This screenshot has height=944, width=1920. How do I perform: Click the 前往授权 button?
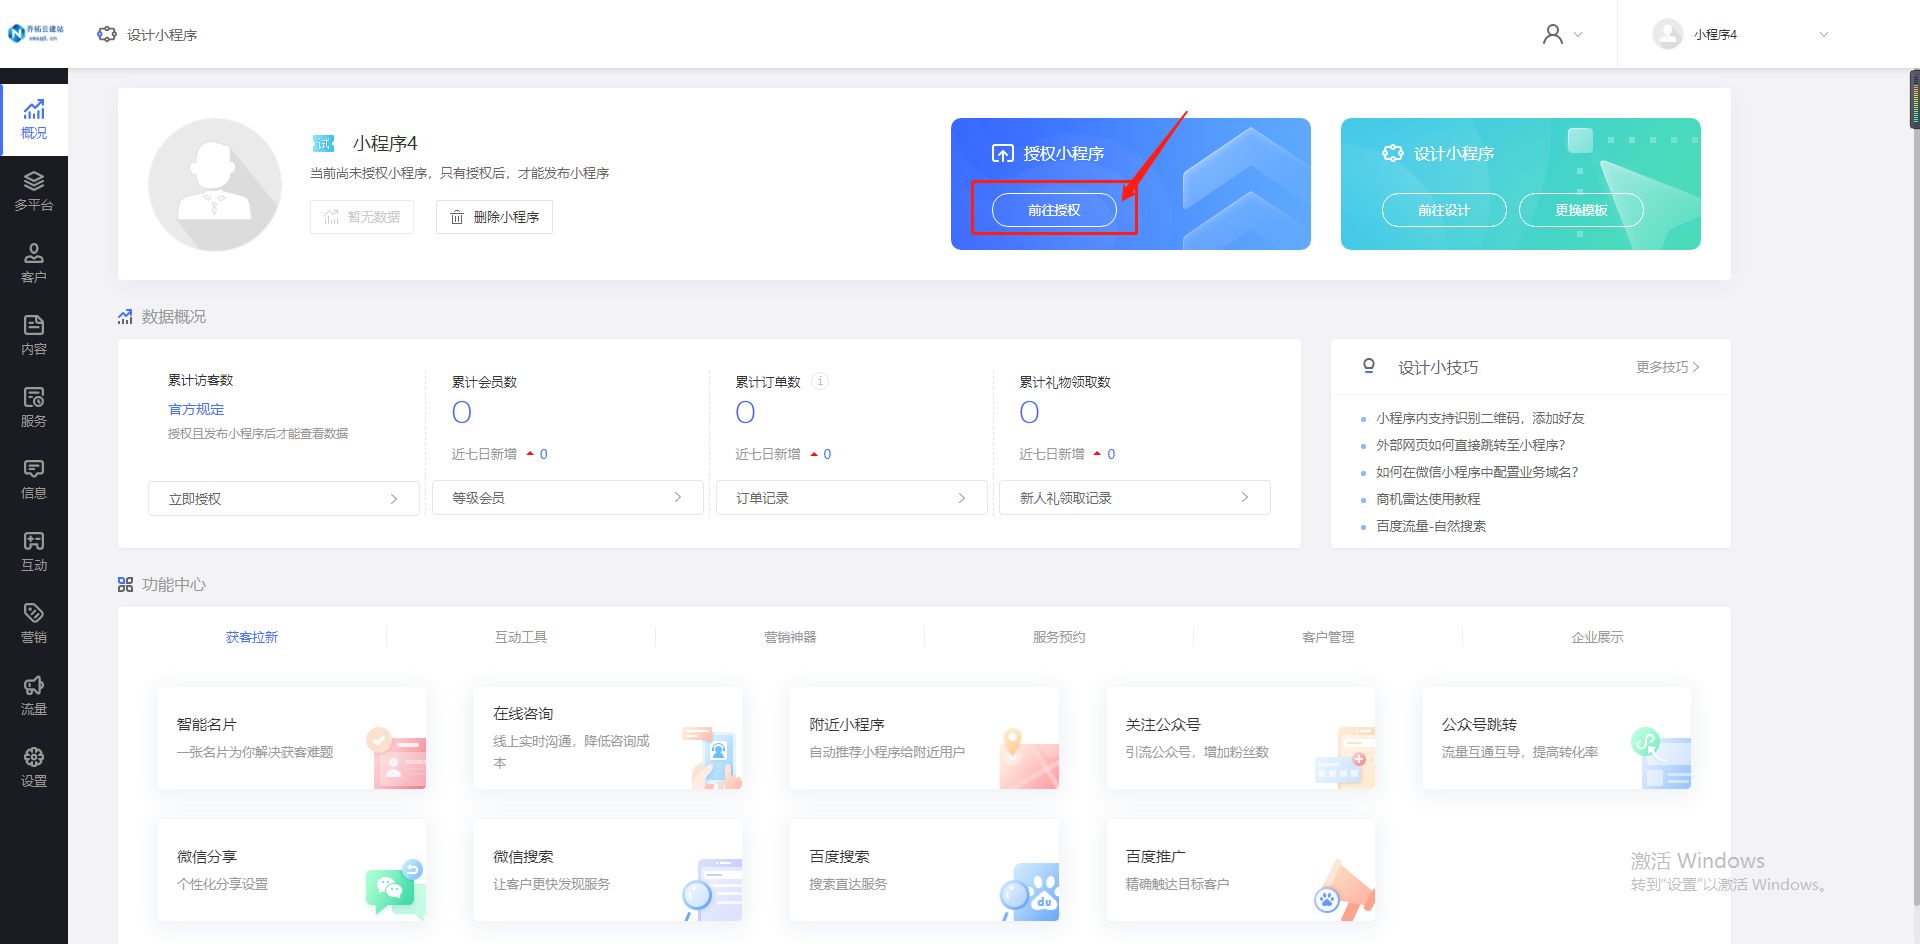(1055, 210)
